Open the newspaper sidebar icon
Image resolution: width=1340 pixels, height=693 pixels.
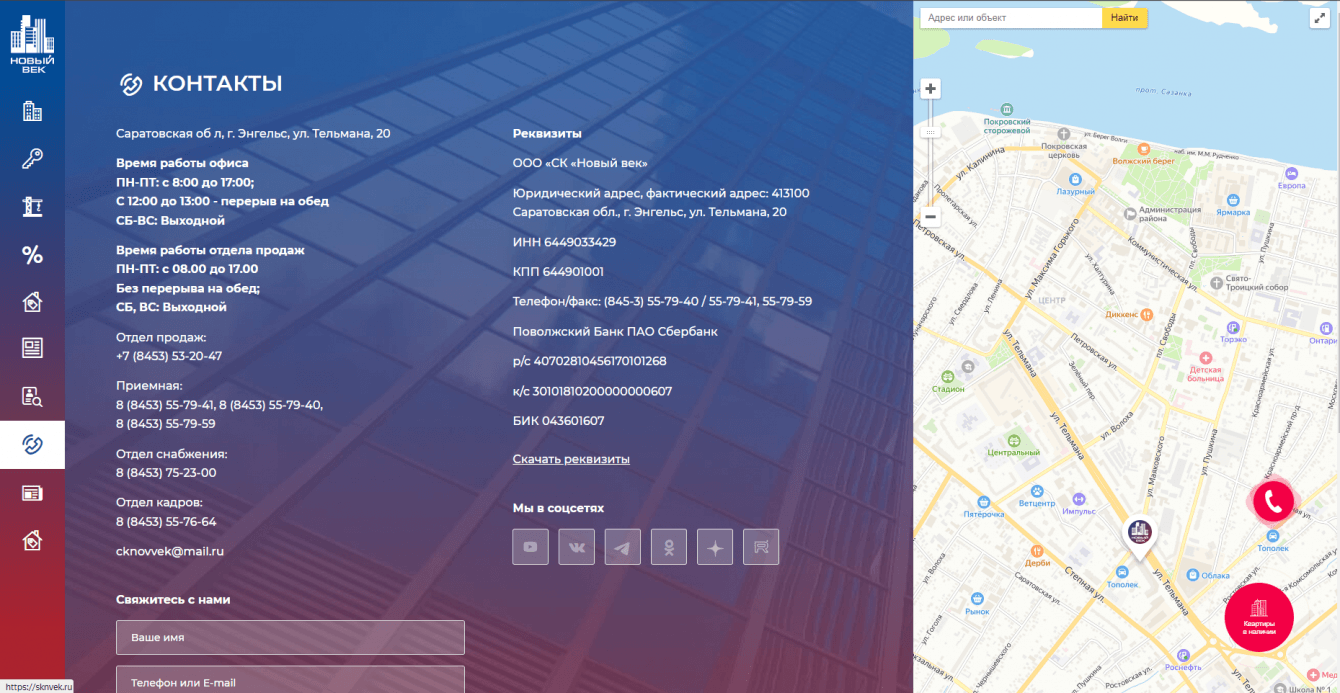click(x=32, y=348)
